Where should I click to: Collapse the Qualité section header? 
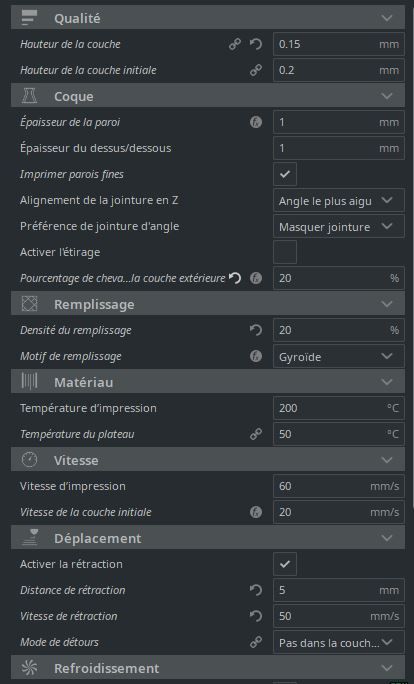(x=208, y=18)
